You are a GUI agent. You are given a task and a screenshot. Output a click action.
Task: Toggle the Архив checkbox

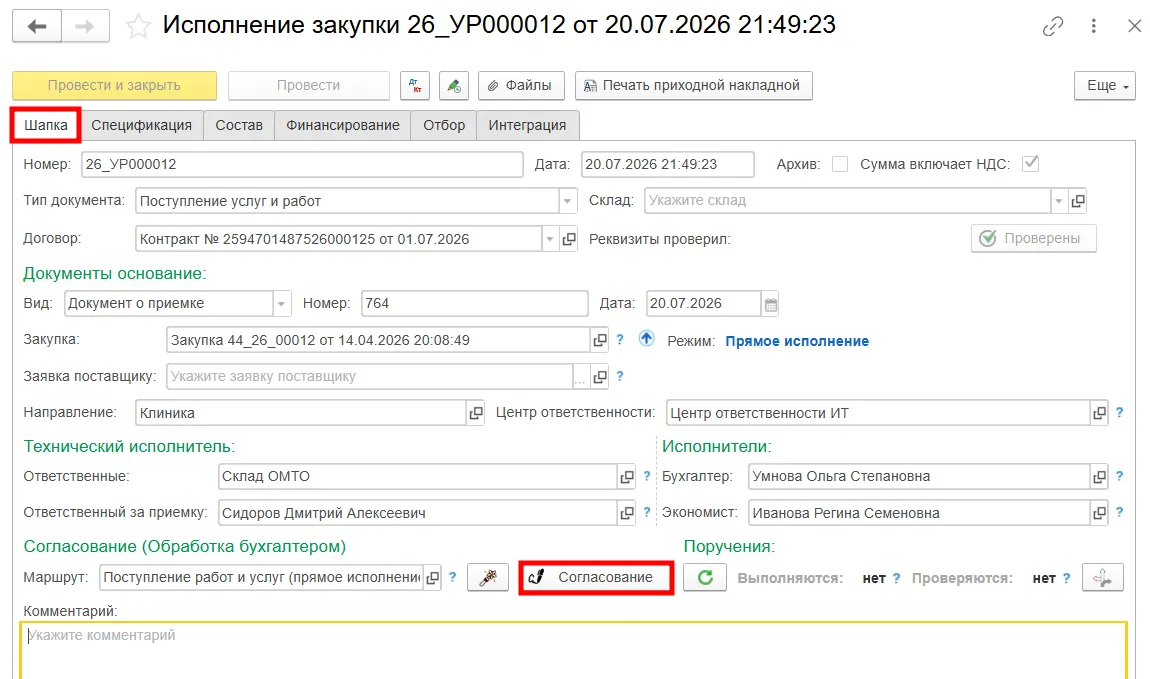click(x=840, y=164)
